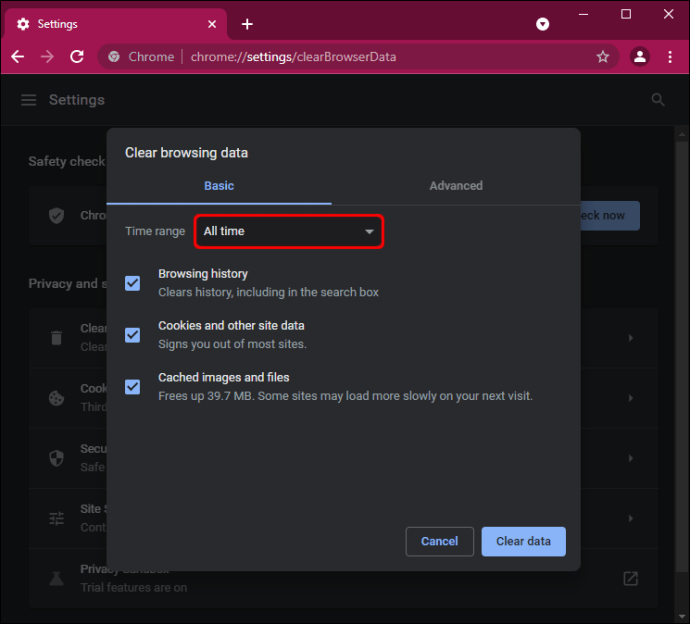This screenshot has height=624, width=690.
Task: Uncheck Cached images and files
Action: [132, 387]
